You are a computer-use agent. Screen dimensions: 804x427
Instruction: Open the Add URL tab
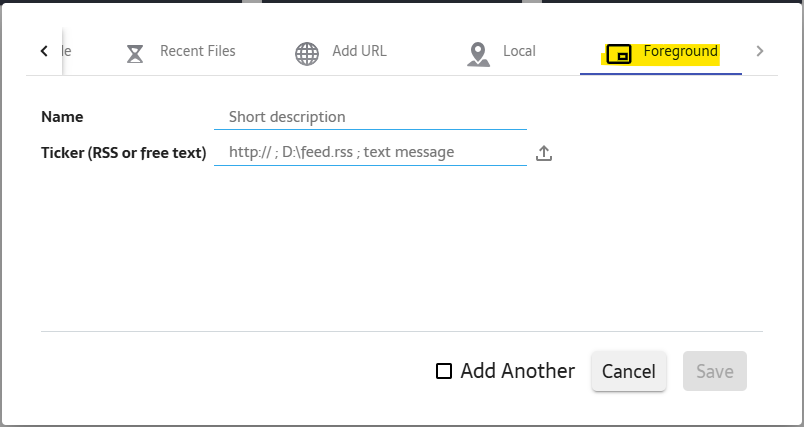point(359,51)
